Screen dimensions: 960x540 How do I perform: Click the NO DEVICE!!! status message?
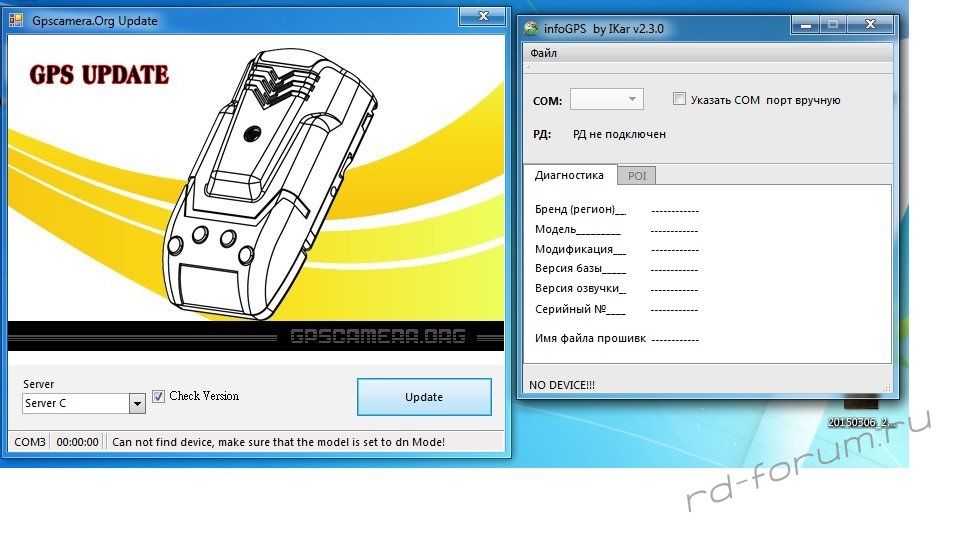562,385
